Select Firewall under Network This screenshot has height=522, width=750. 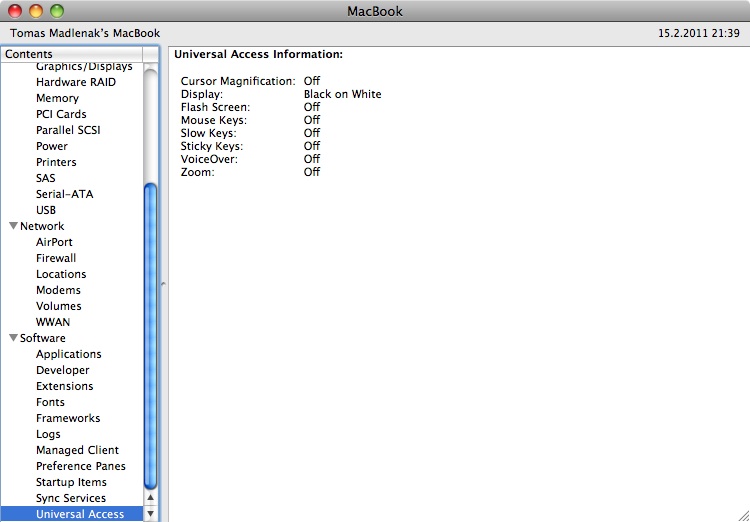click(x=56, y=258)
